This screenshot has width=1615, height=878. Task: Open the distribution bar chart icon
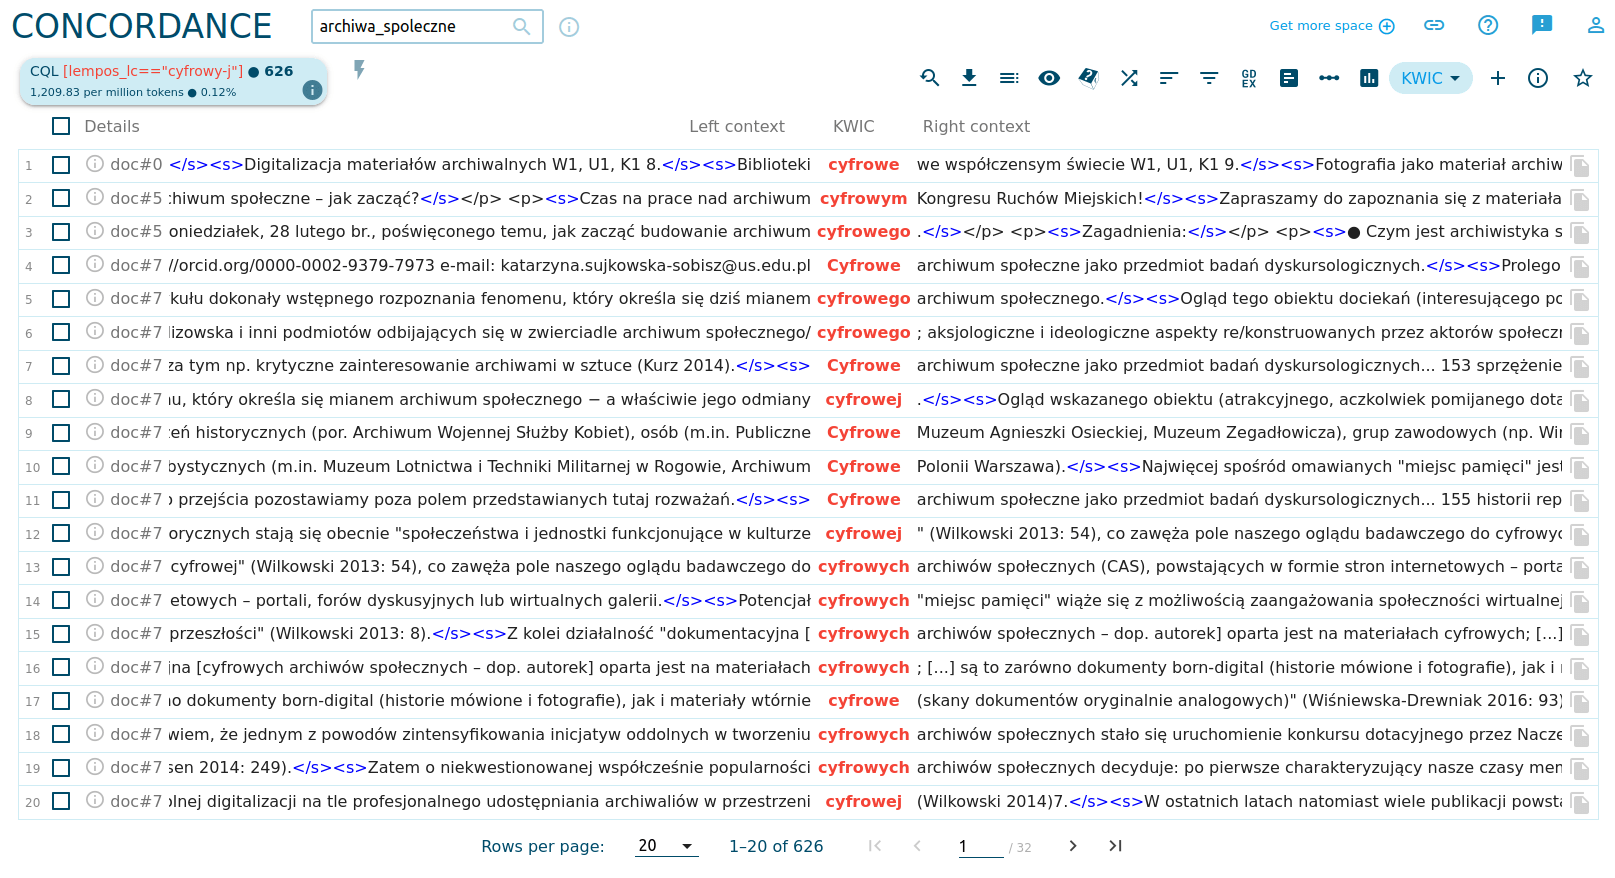click(x=1369, y=78)
